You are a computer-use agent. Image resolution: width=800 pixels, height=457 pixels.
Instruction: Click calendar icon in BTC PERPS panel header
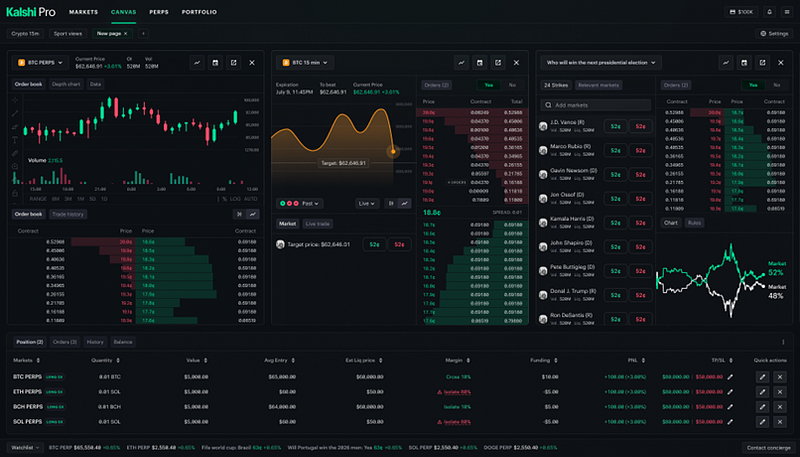(215, 63)
